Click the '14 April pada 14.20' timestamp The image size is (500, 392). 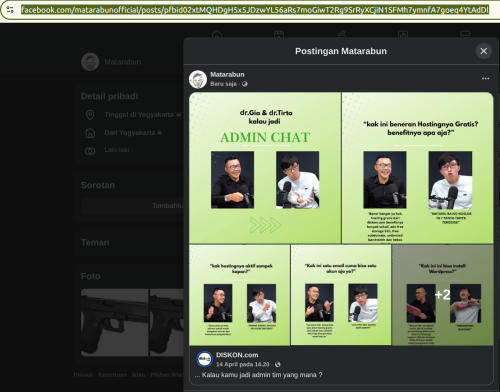click(x=243, y=364)
